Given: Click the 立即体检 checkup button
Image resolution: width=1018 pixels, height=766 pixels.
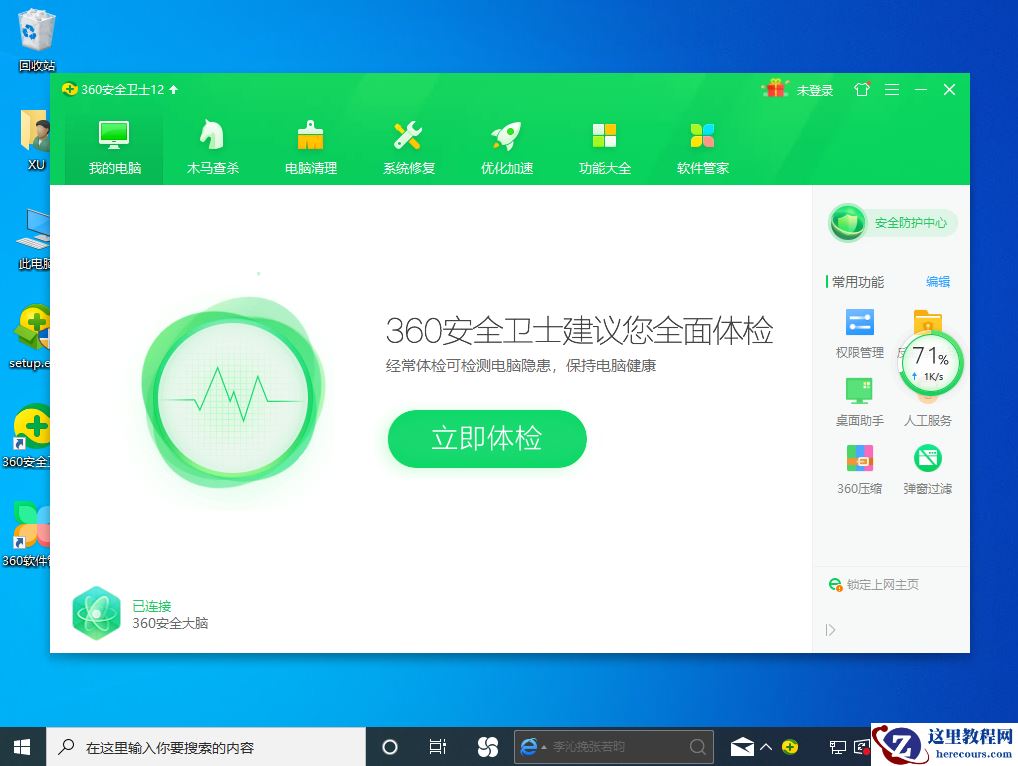Looking at the screenshot, I should [x=487, y=439].
